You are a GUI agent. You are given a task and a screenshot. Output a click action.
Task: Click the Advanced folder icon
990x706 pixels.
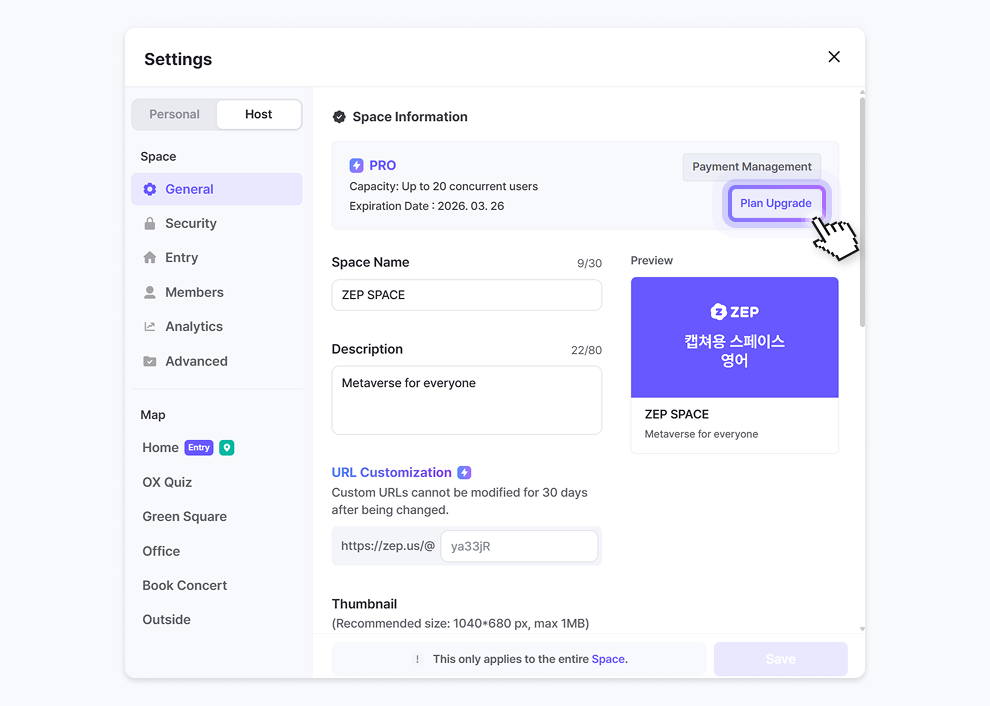(150, 361)
